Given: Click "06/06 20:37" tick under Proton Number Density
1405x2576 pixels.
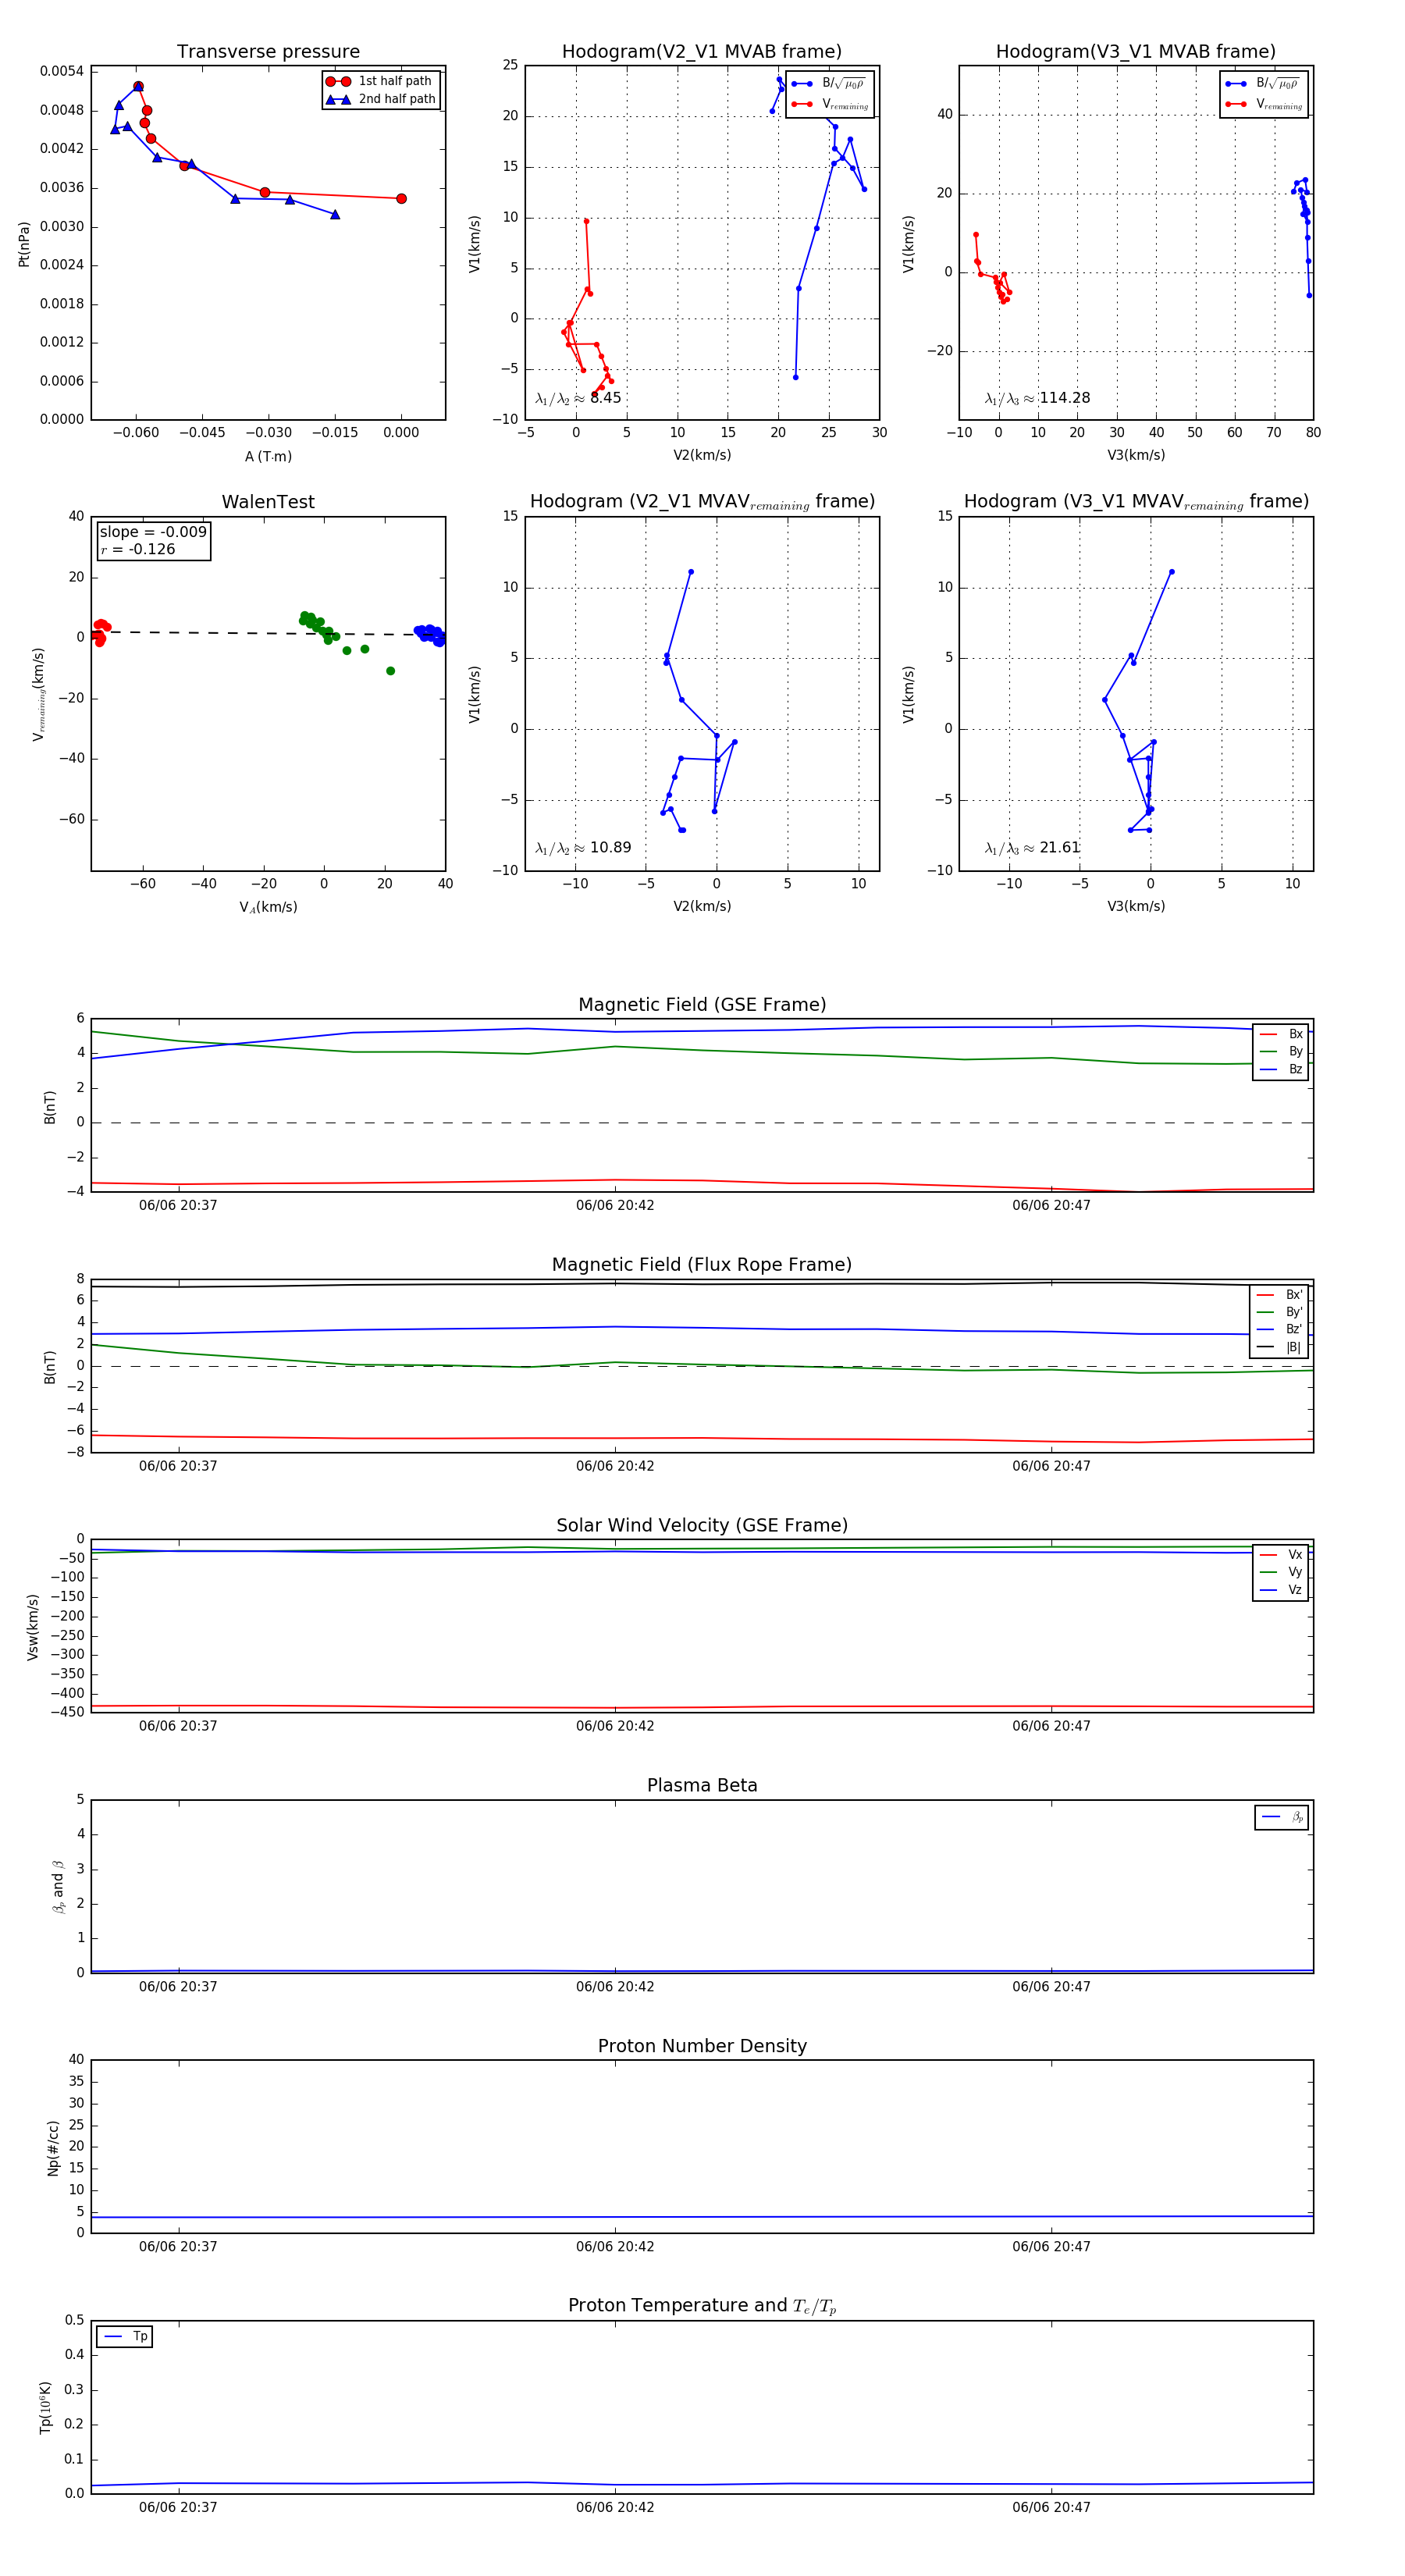Looking at the screenshot, I should coord(178,2247).
